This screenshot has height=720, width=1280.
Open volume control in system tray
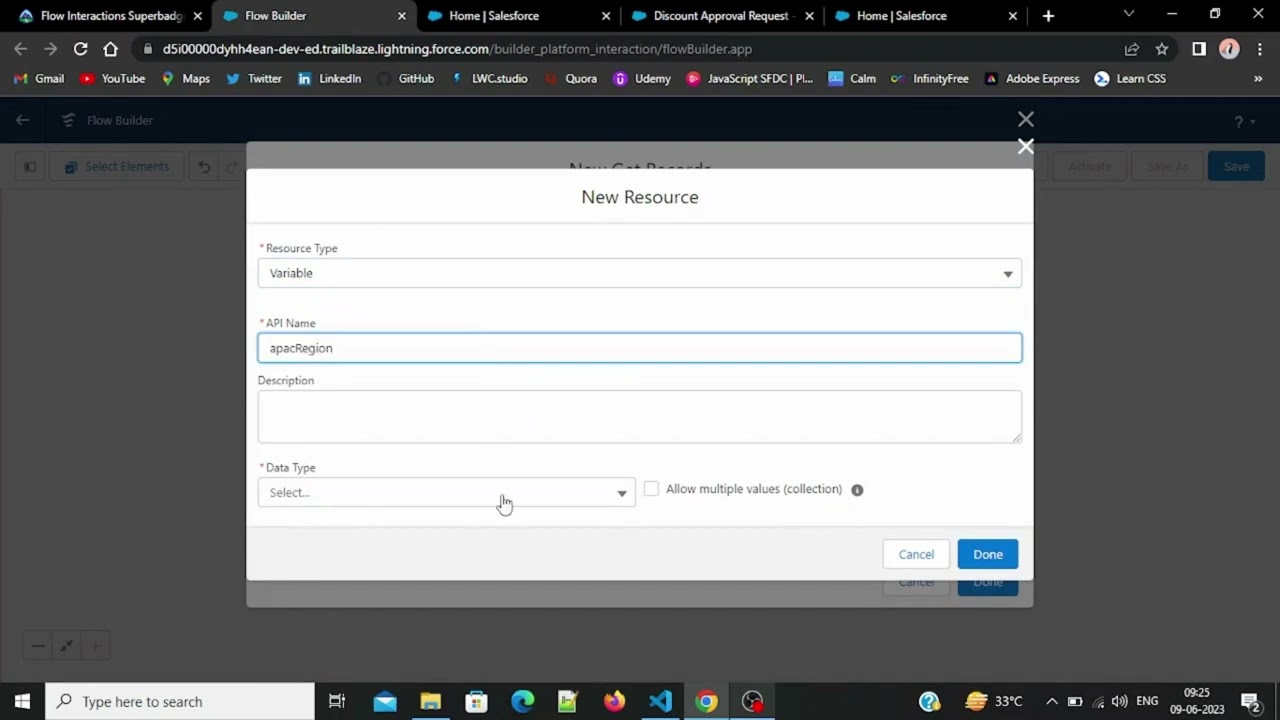coord(1119,701)
